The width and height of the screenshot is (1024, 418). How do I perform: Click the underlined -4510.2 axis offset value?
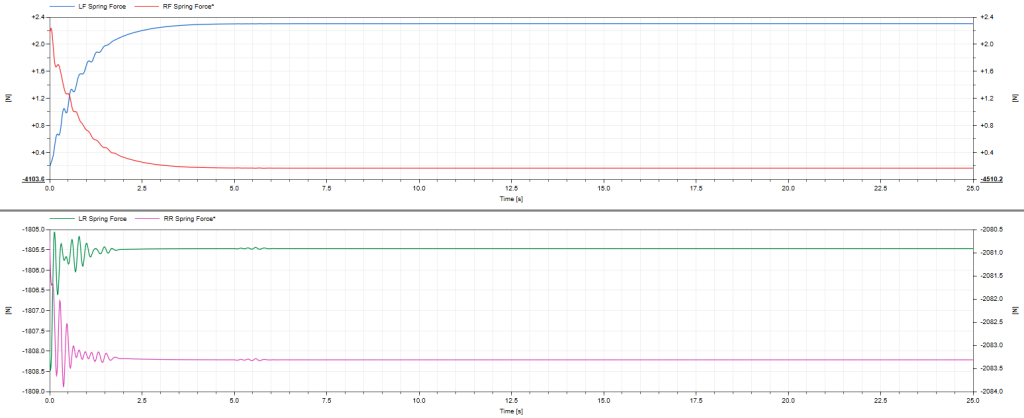pos(991,179)
